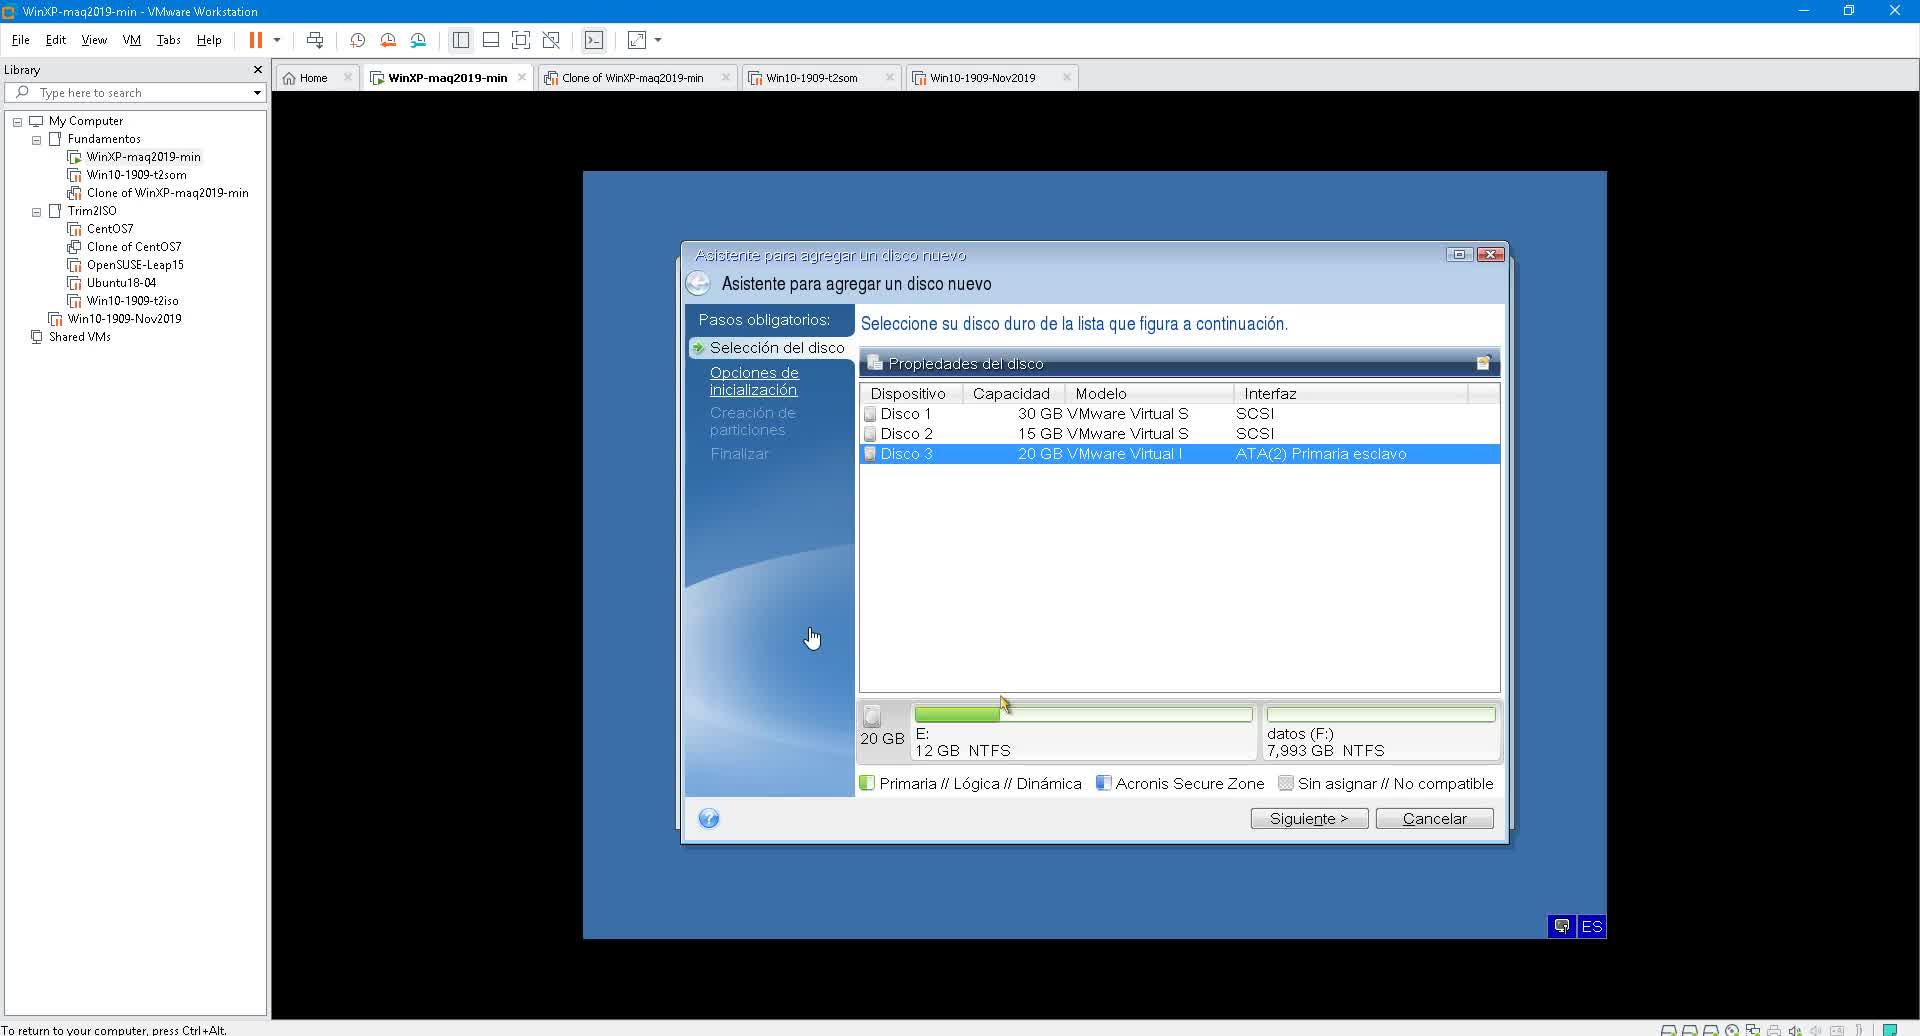This screenshot has height=1036, width=1920.
Task: Open the Edit menu
Action: 55,40
